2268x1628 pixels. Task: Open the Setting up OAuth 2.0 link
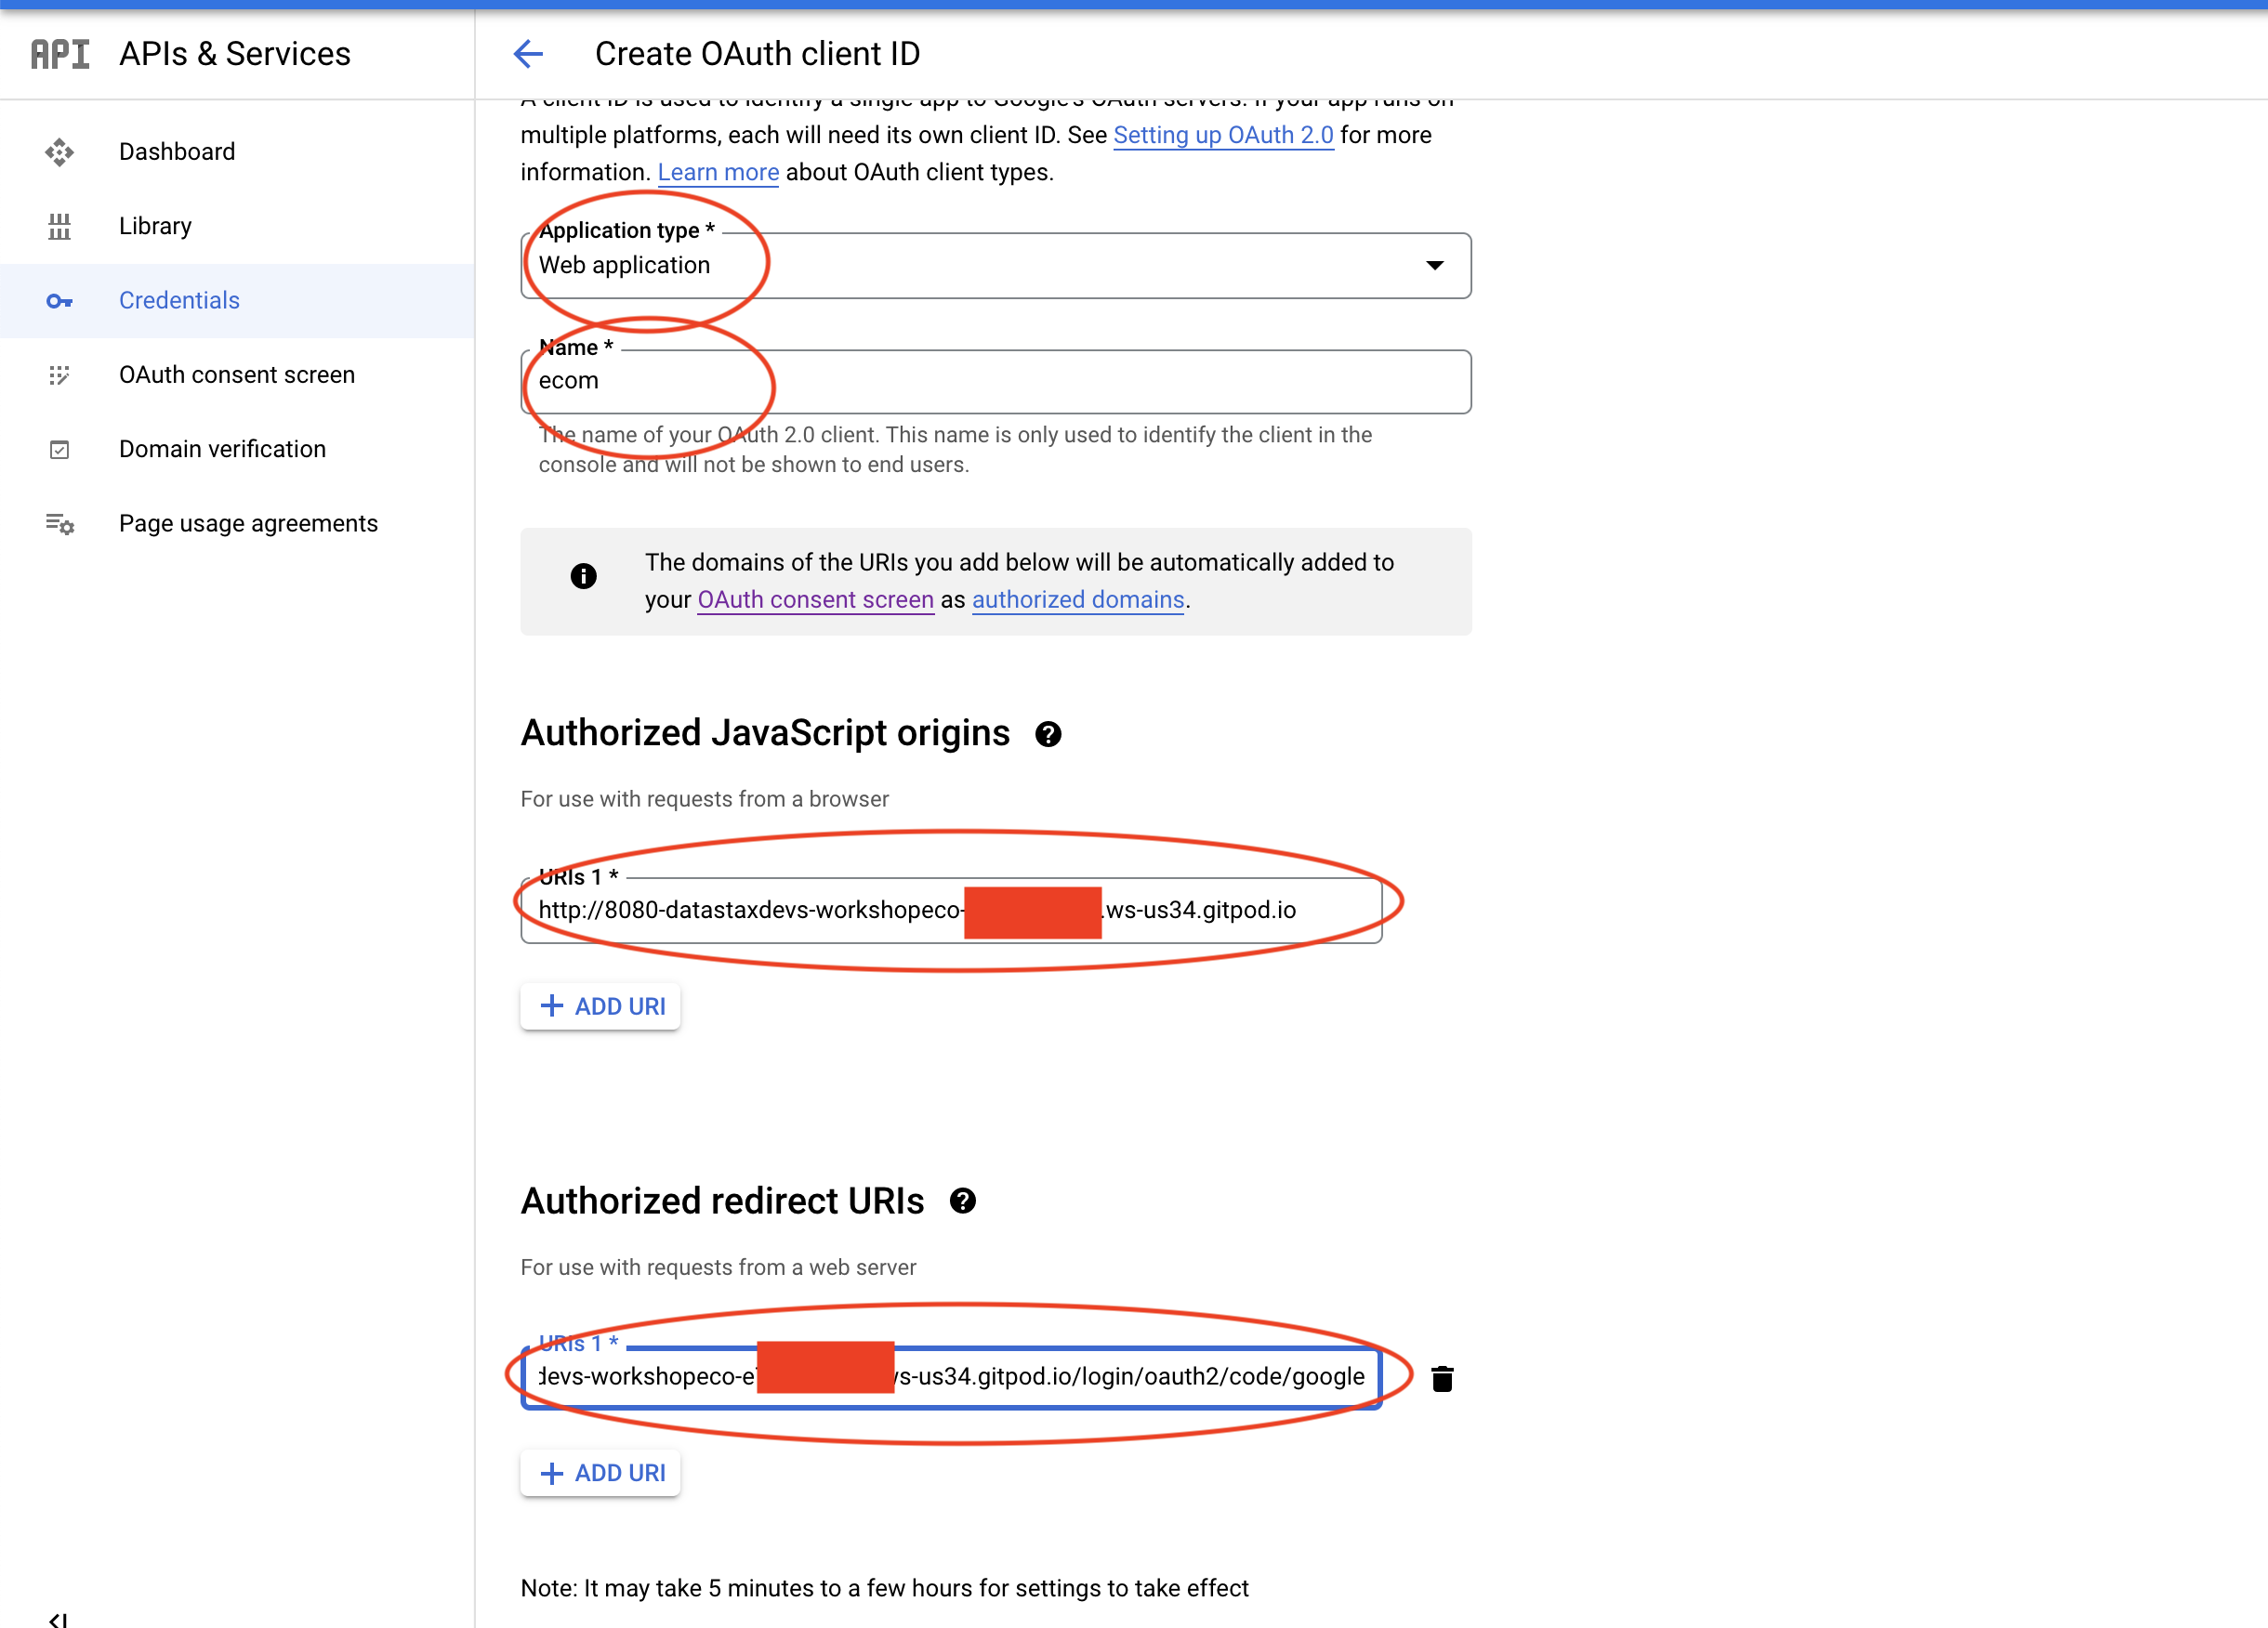tap(1222, 135)
